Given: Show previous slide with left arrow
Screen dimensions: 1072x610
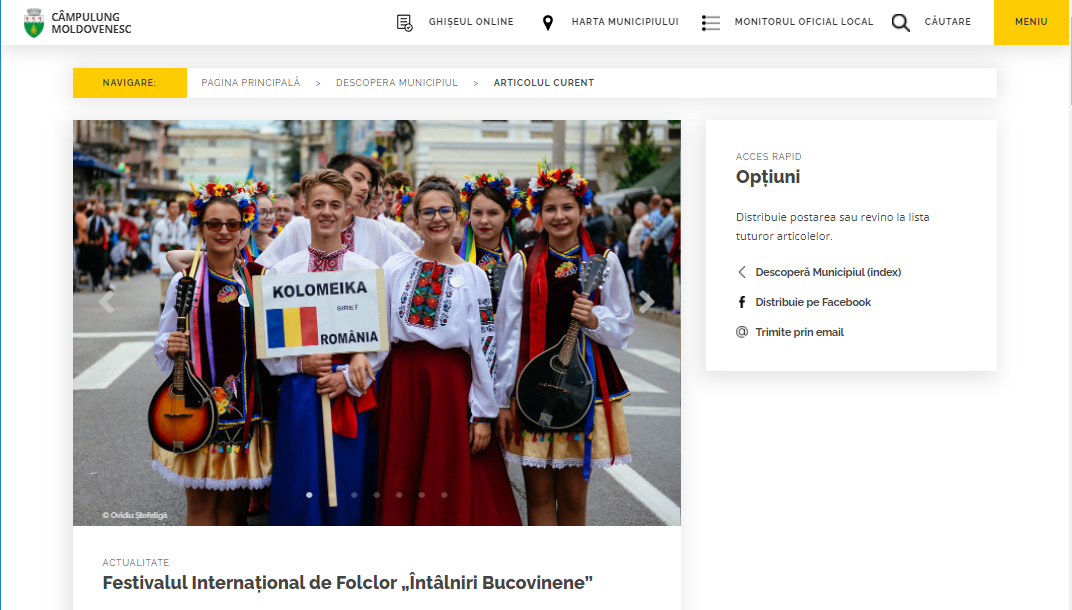Looking at the screenshot, I should point(106,302).
